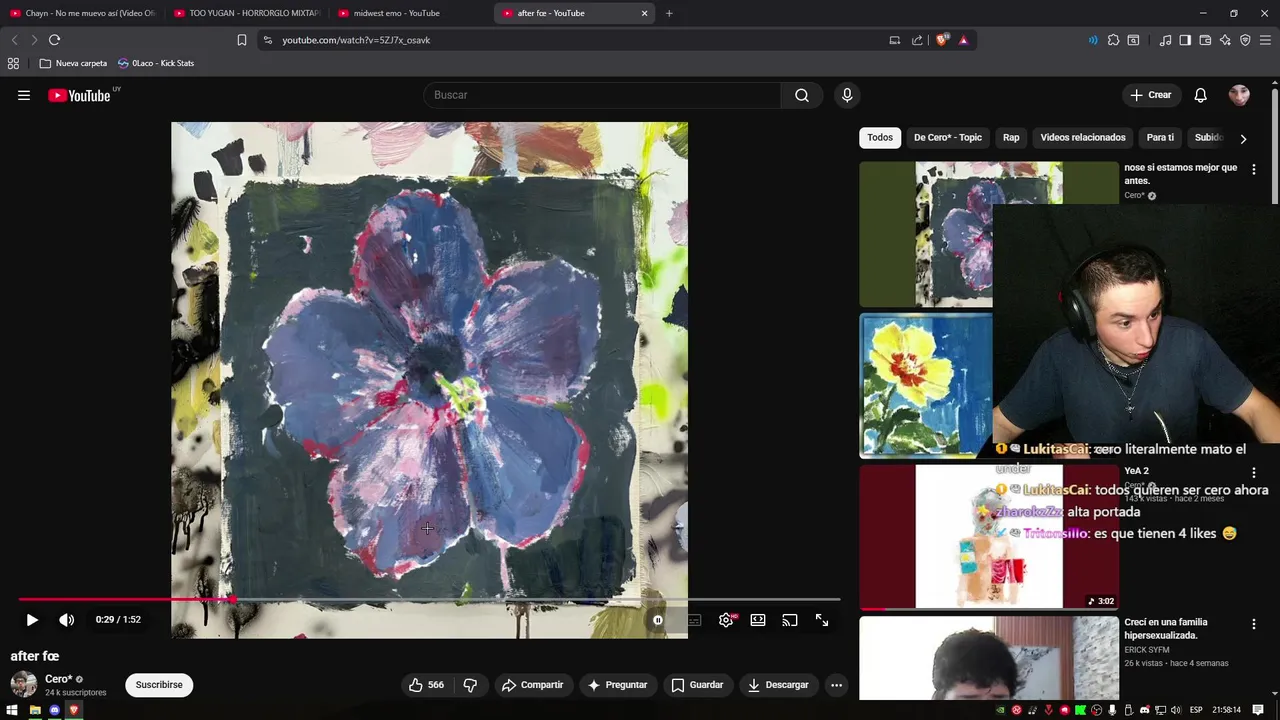The width and height of the screenshot is (1280, 720).
Task: Dislike the after fœ video
Action: point(470,685)
